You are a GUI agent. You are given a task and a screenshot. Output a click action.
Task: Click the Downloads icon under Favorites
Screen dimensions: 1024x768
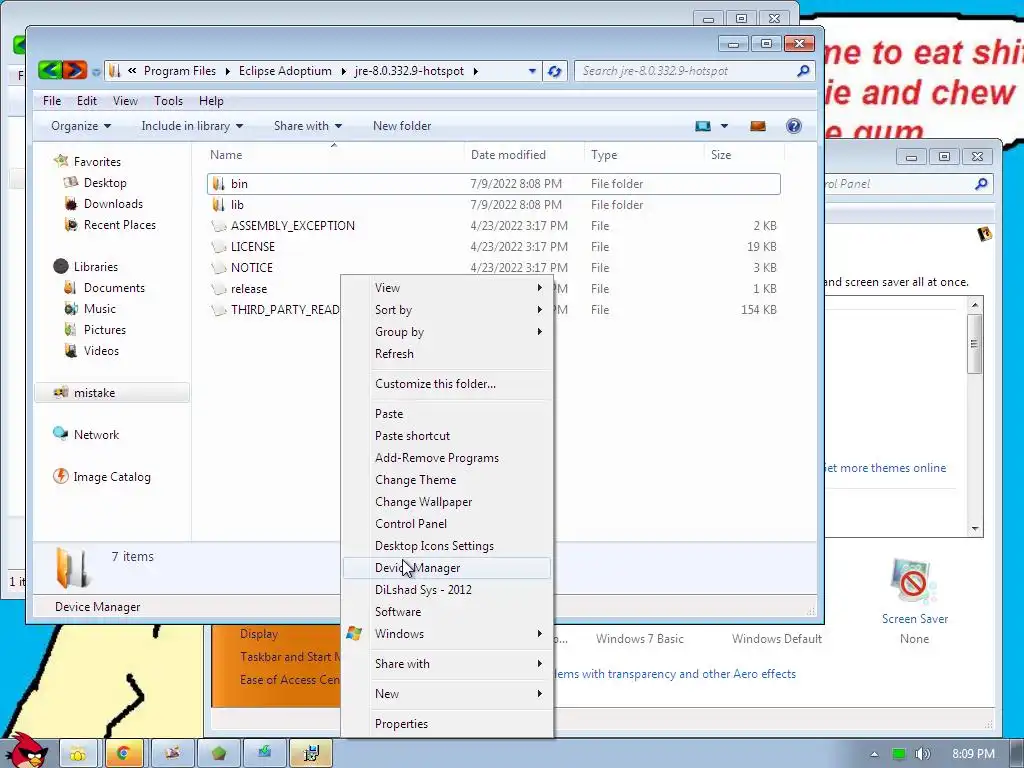71,204
